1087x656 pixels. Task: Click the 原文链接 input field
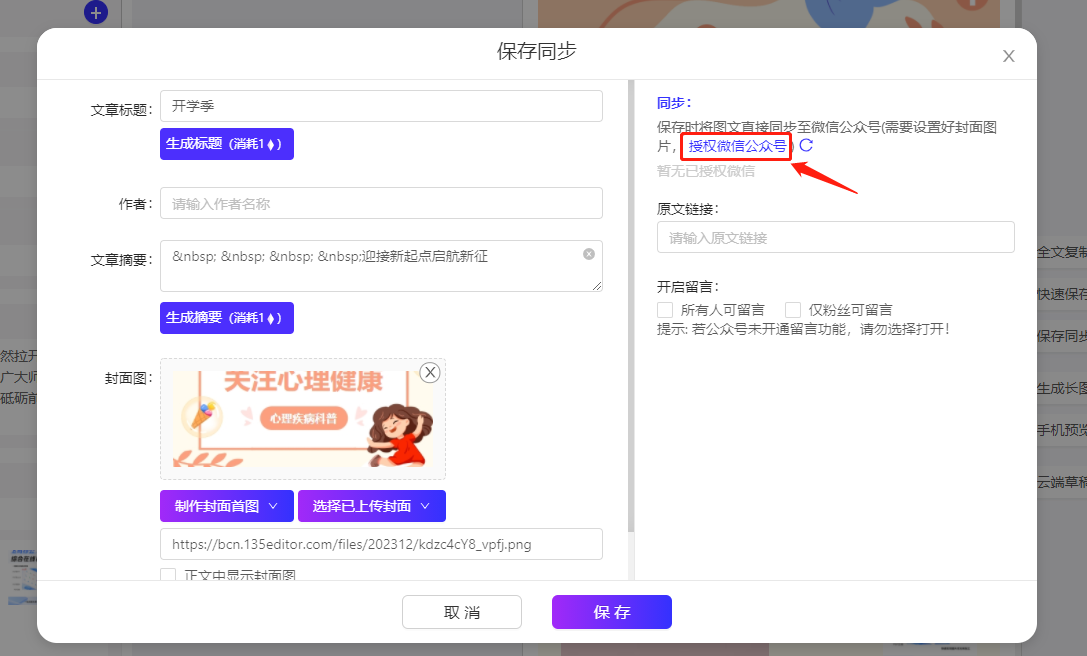pos(835,237)
